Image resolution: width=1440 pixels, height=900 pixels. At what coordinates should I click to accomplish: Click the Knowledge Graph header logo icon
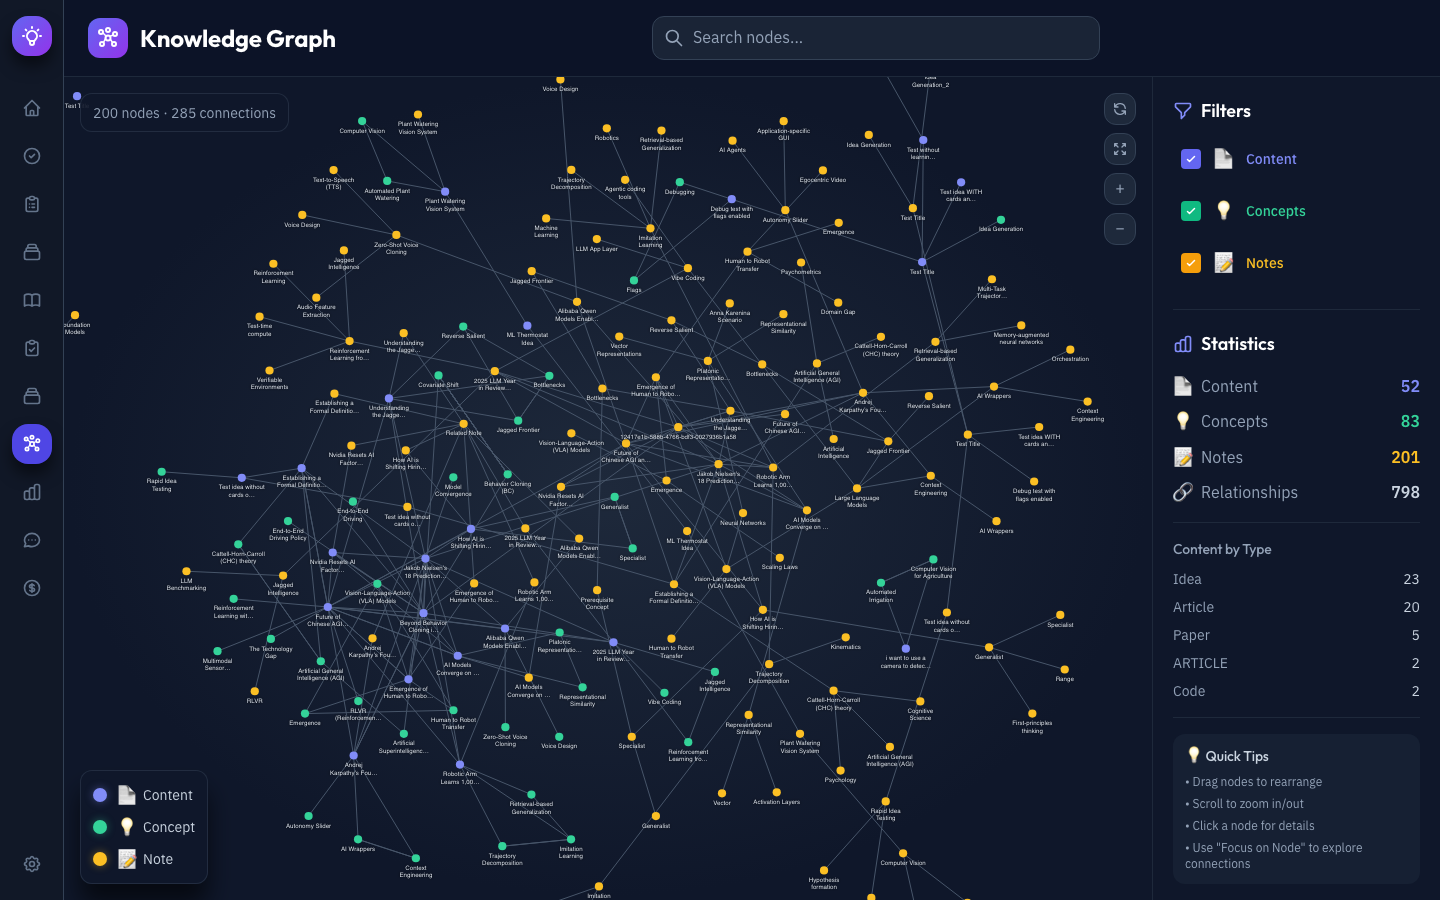[108, 38]
